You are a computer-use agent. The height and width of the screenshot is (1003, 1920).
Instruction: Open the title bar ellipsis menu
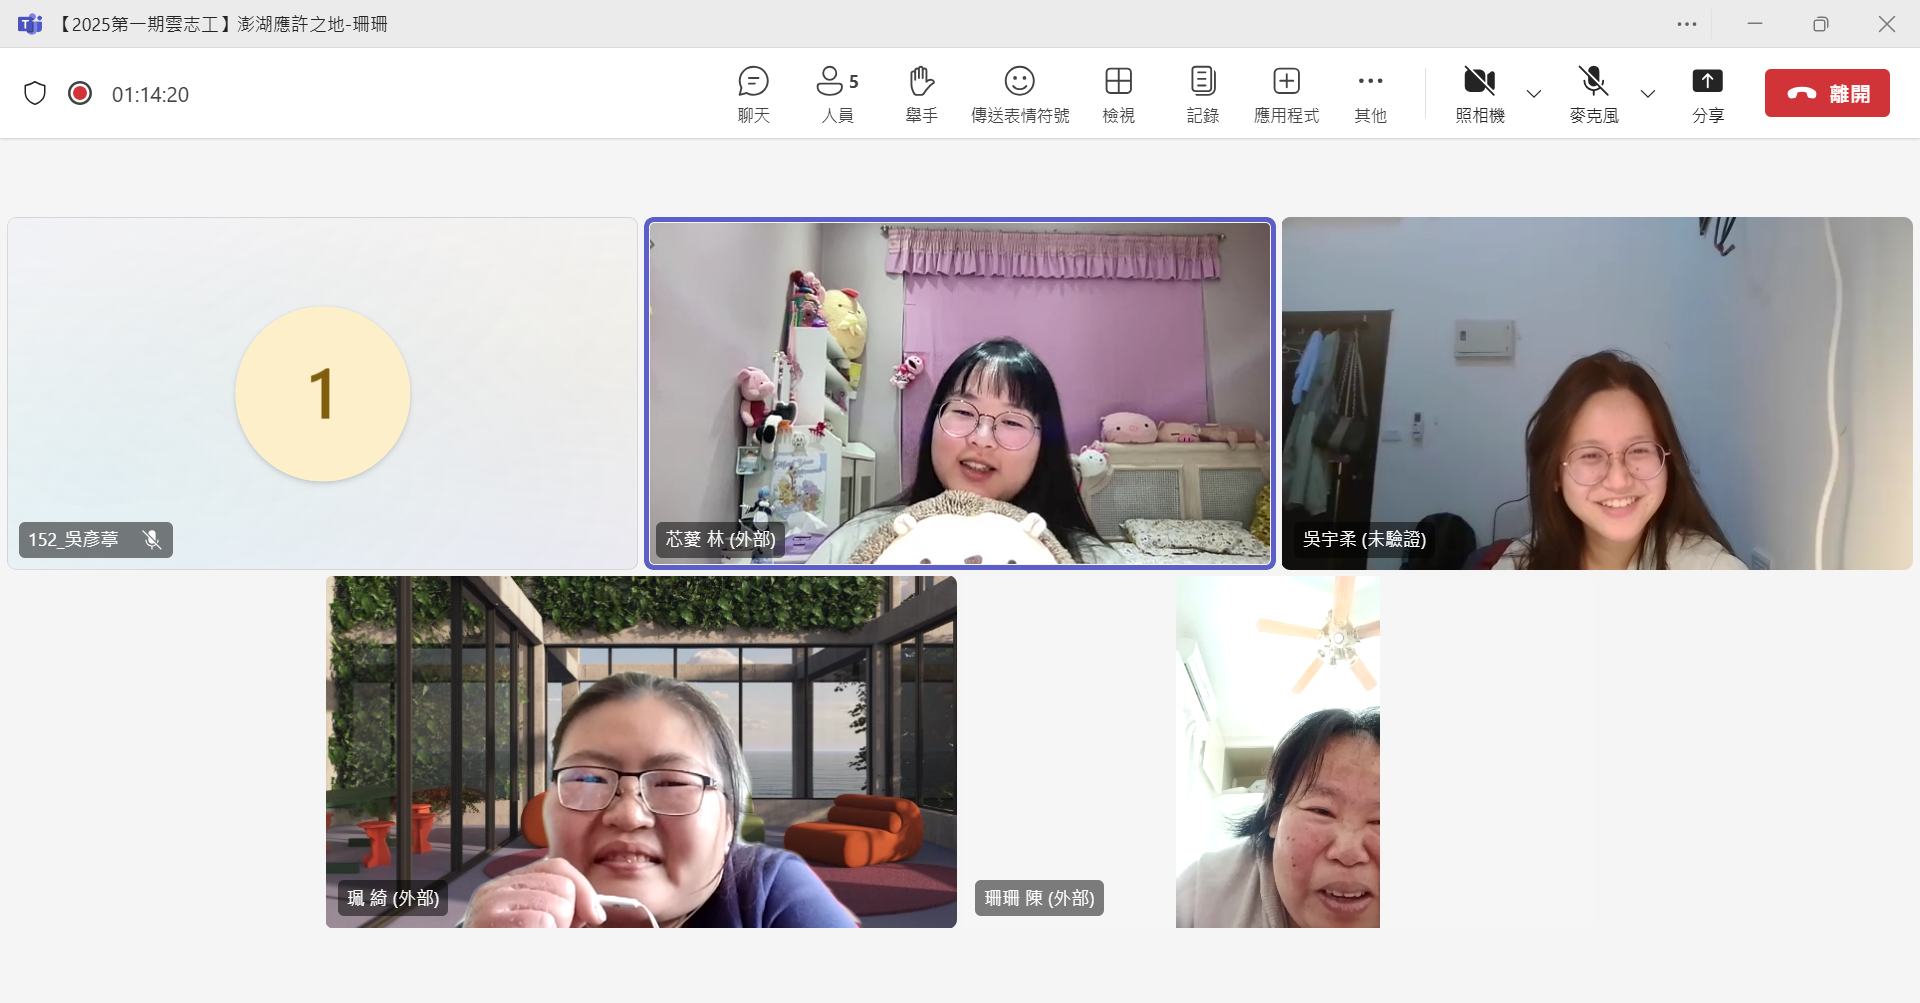1687,24
